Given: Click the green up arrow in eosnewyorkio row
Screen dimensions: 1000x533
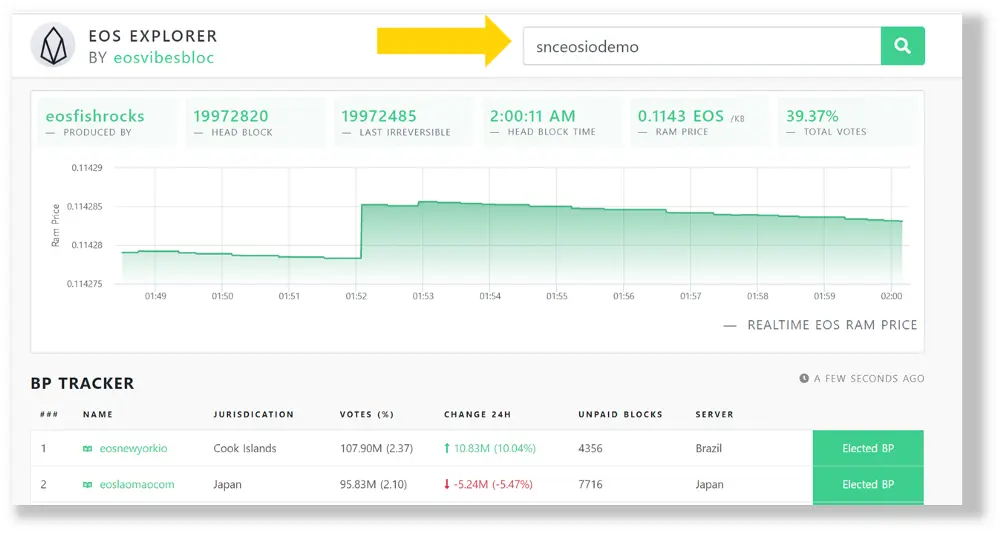Looking at the screenshot, I should click(446, 448).
